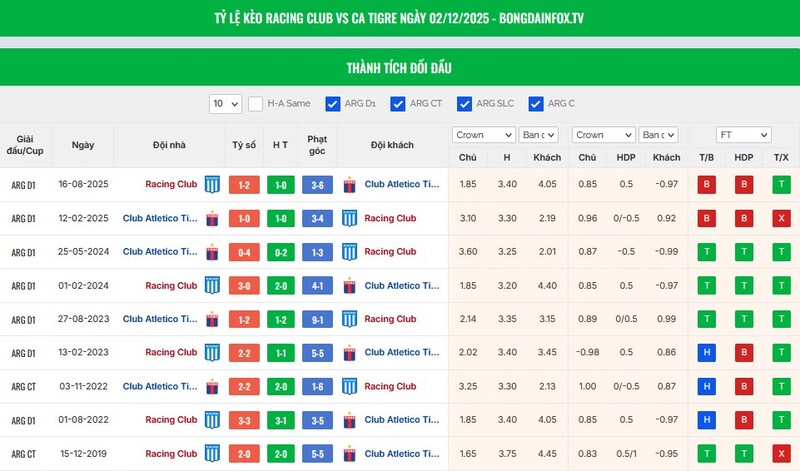Click Tigre crest in 01-02-2024 match row
This screenshot has width=800, height=471.
[x=349, y=286]
